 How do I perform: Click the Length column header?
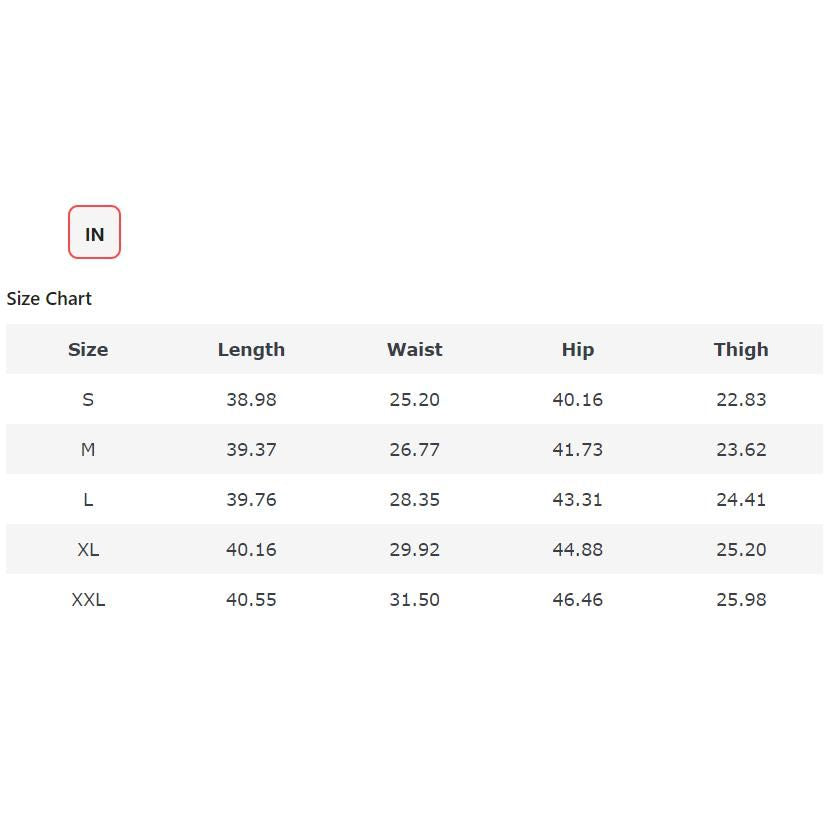click(x=251, y=350)
